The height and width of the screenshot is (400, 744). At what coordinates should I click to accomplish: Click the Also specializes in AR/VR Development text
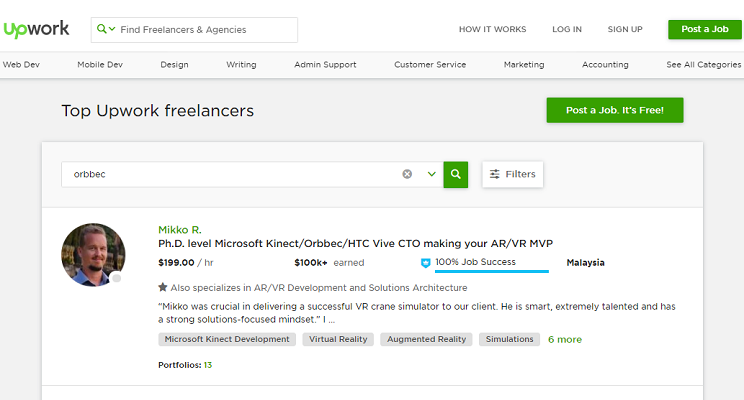tap(319, 288)
